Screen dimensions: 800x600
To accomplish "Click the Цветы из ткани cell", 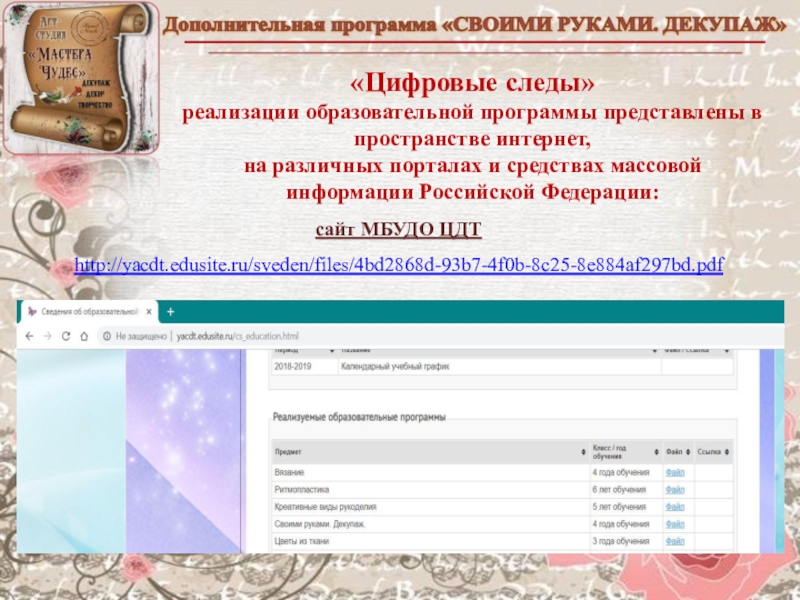I will click(431, 541).
